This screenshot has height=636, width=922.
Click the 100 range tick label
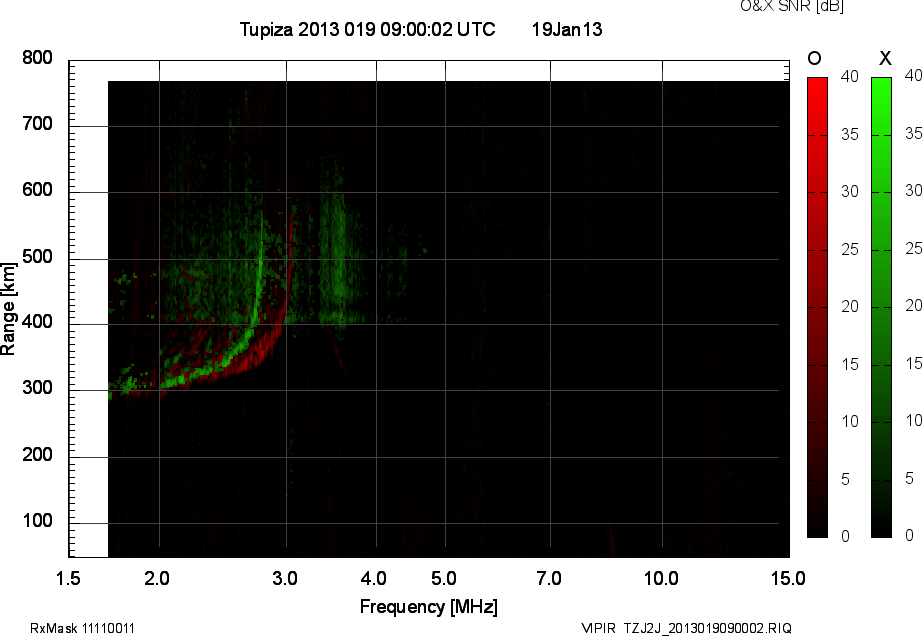[x=37, y=521]
